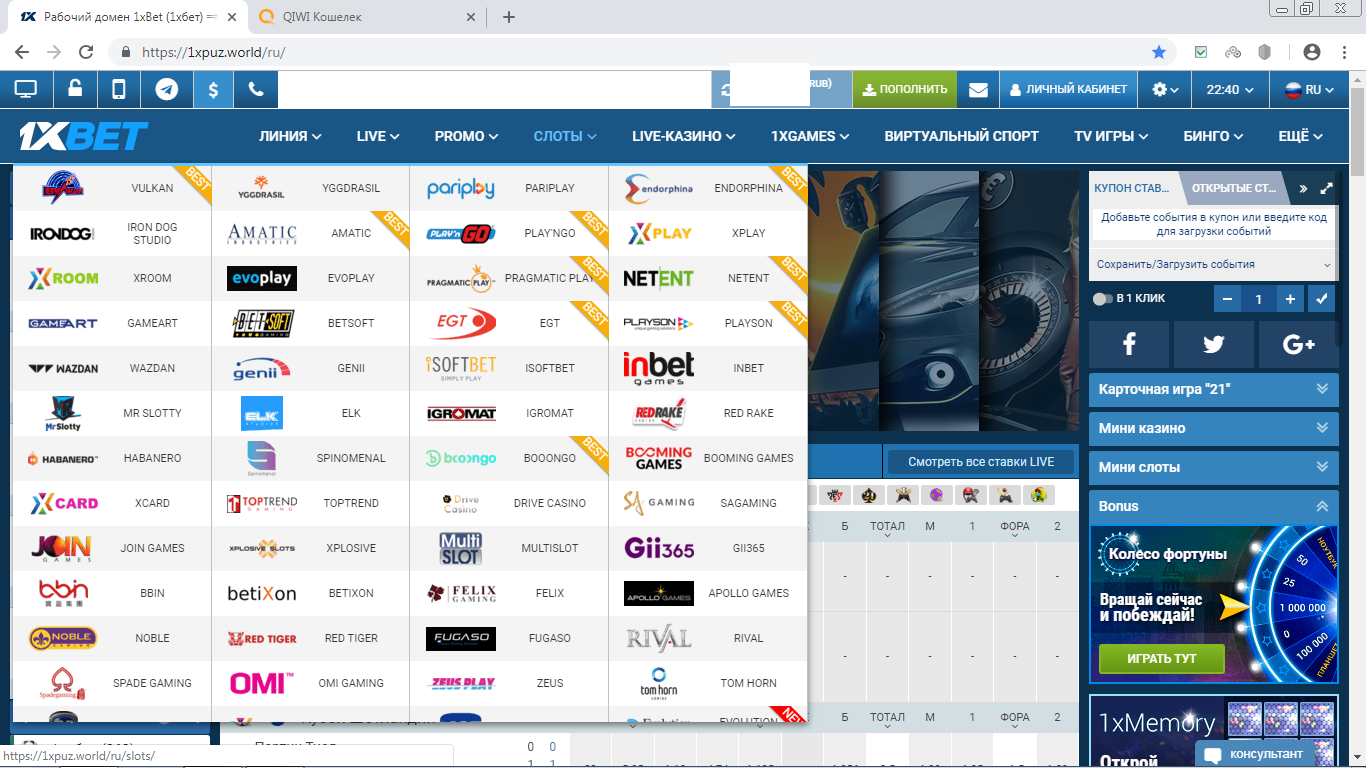1366x768 pixels.
Task: Click the desktop monitor icon
Action: 26,90
